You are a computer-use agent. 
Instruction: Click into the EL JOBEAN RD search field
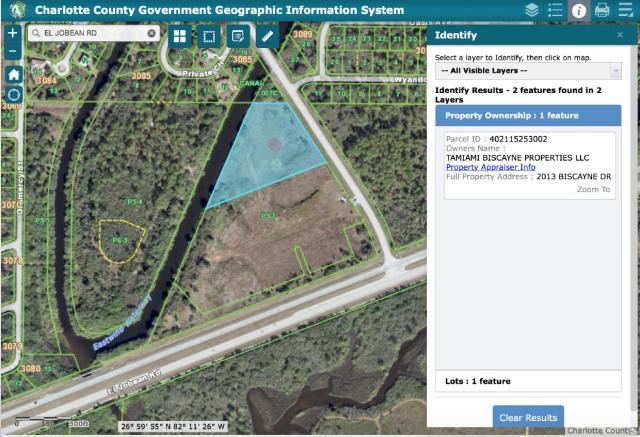[93, 33]
